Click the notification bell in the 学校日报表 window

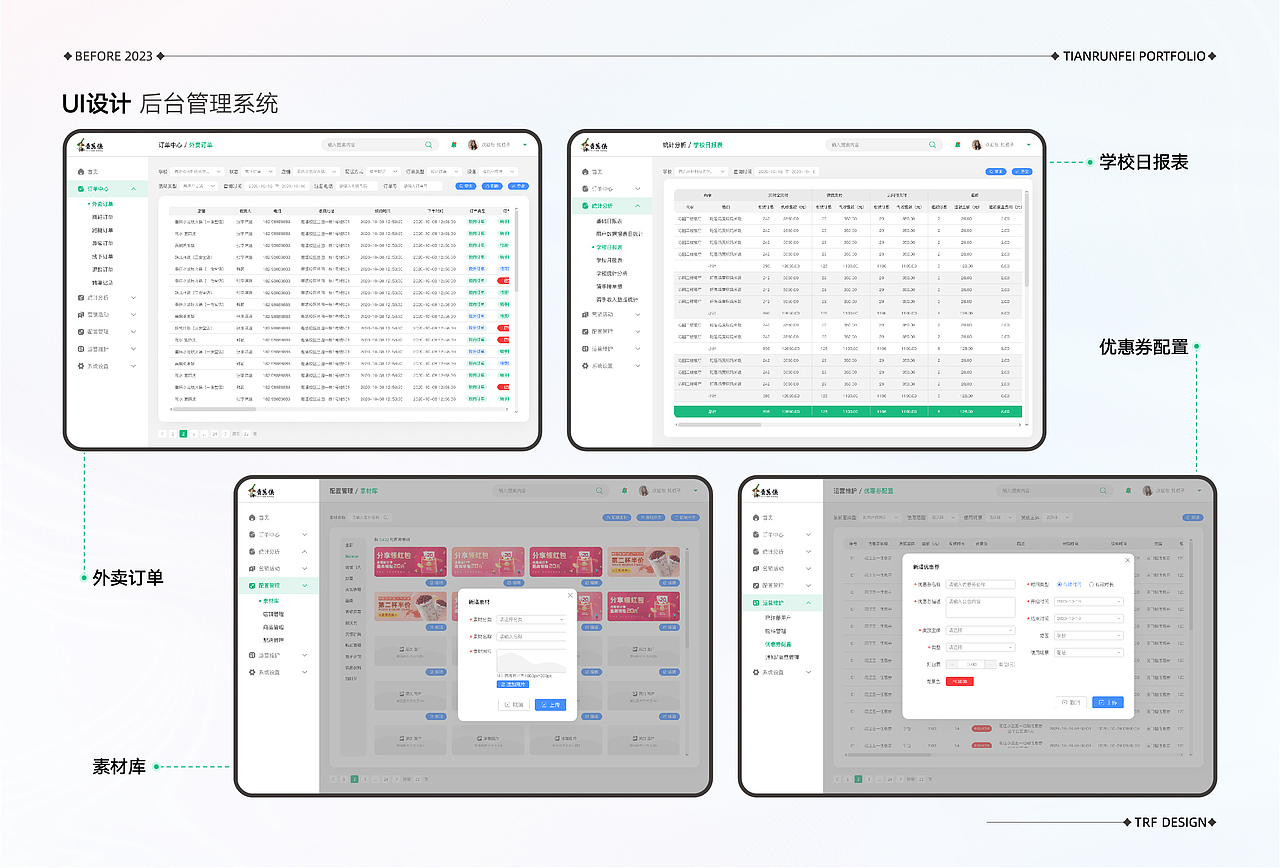tap(958, 145)
